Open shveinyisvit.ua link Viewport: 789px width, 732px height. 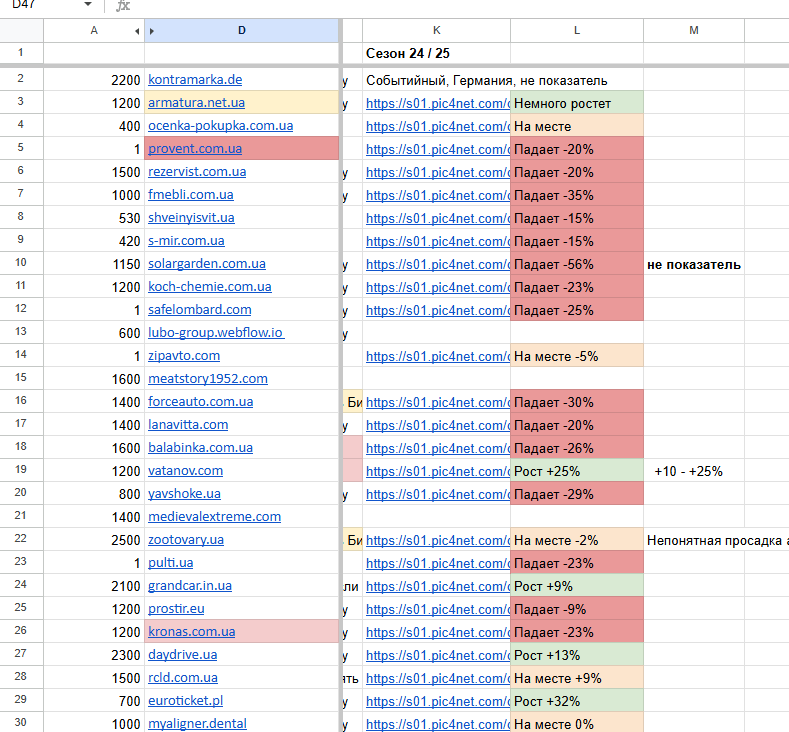(191, 218)
